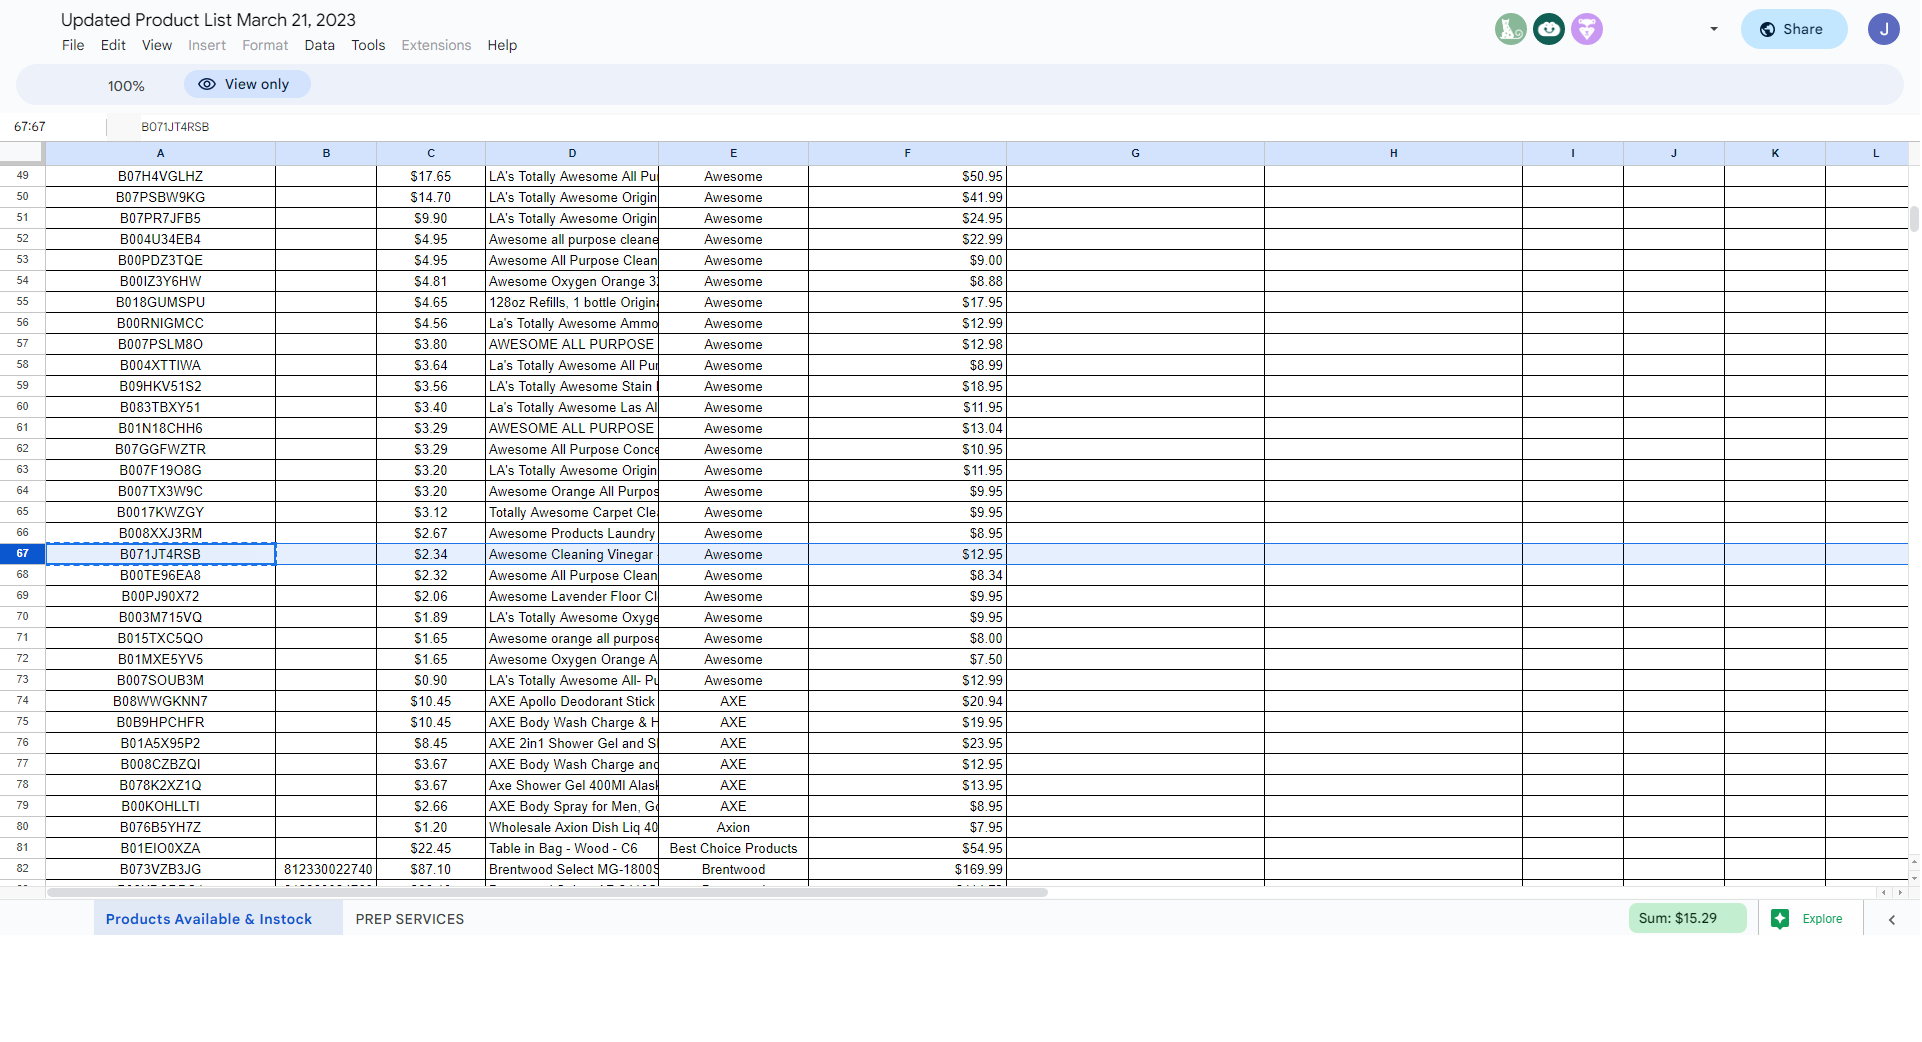This screenshot has height=1042, width=1922.
Task: Click the name box showing 67:67
Action: 55,127
